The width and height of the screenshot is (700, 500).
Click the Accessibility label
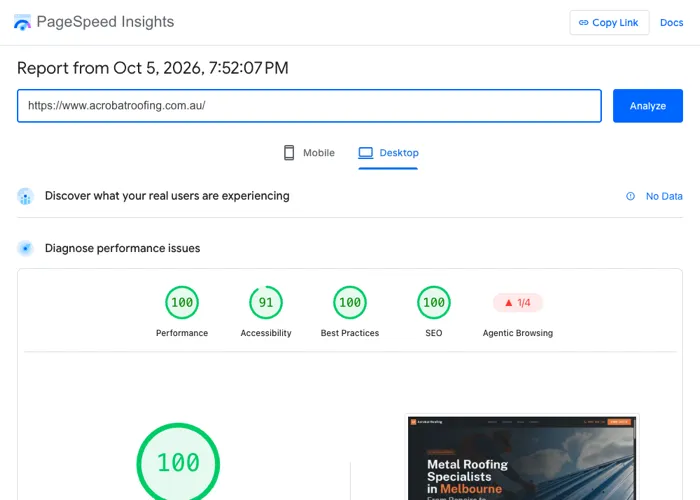click(x=266, y=333)
